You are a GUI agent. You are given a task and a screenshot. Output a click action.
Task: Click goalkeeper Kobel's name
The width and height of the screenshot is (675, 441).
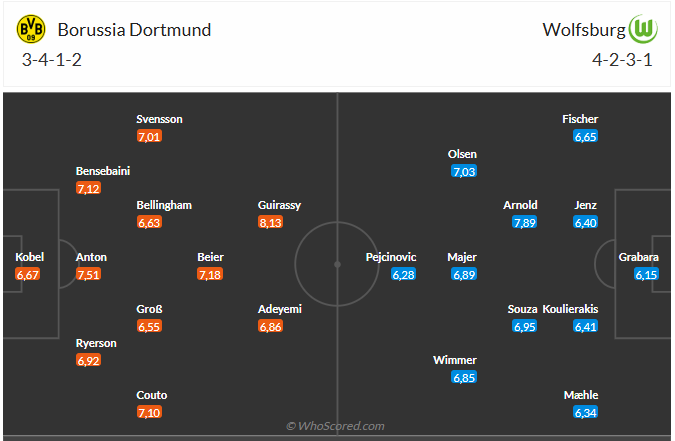pos(30,257)
